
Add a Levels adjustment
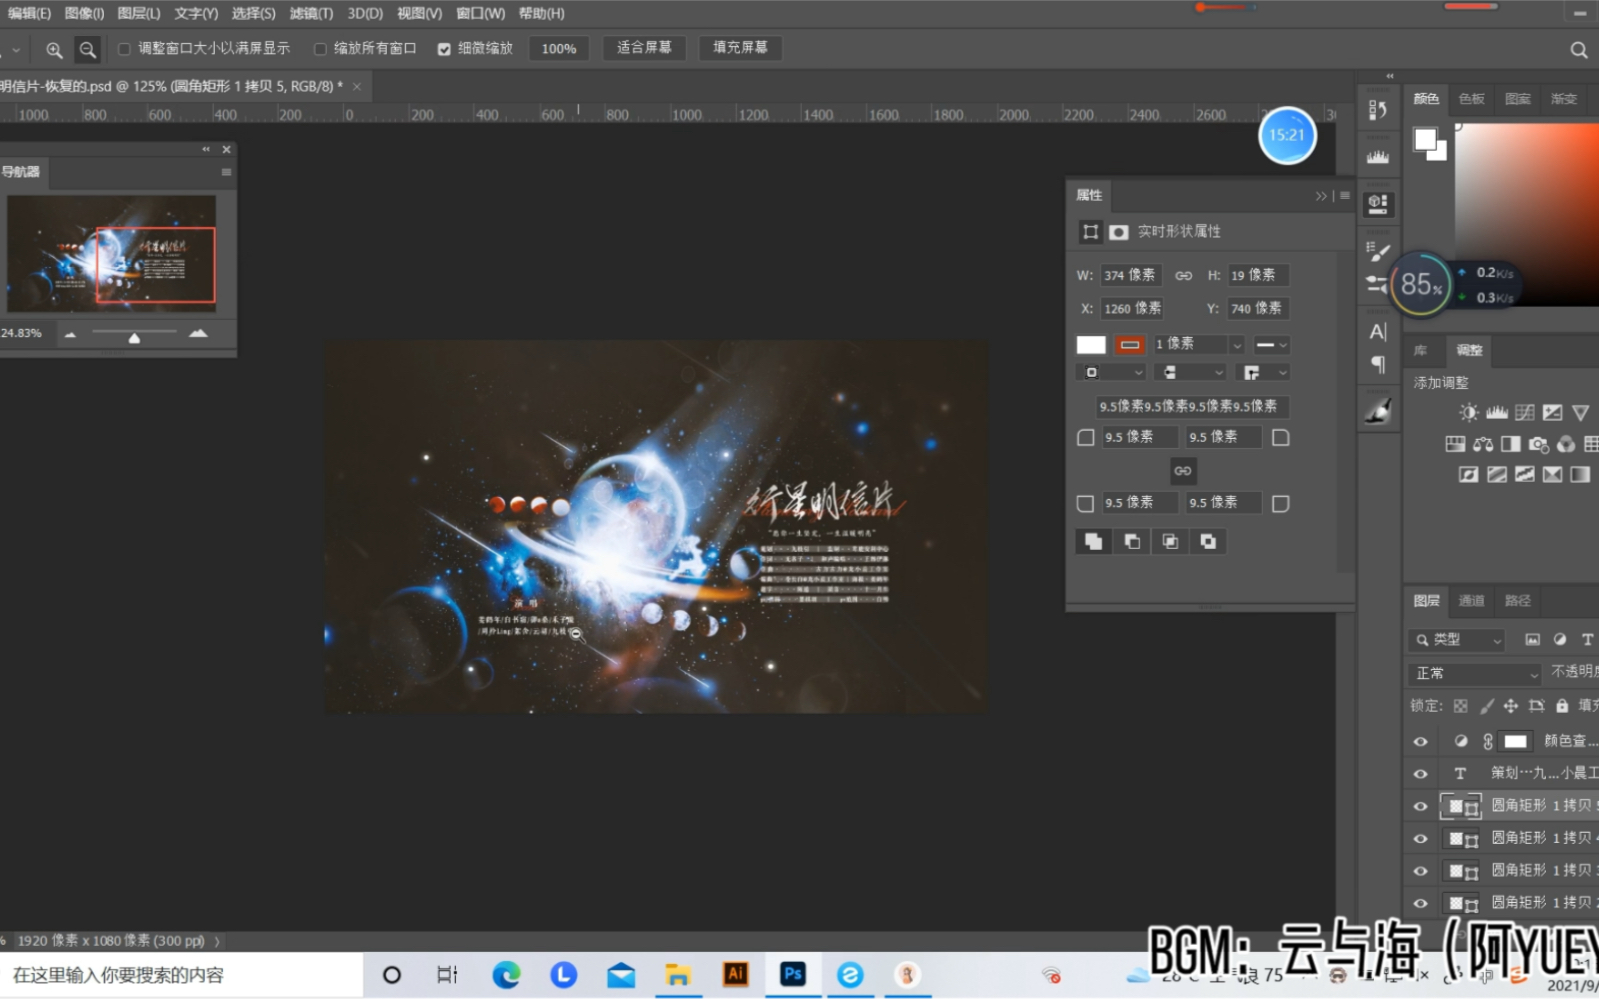tap(1496, 412)
